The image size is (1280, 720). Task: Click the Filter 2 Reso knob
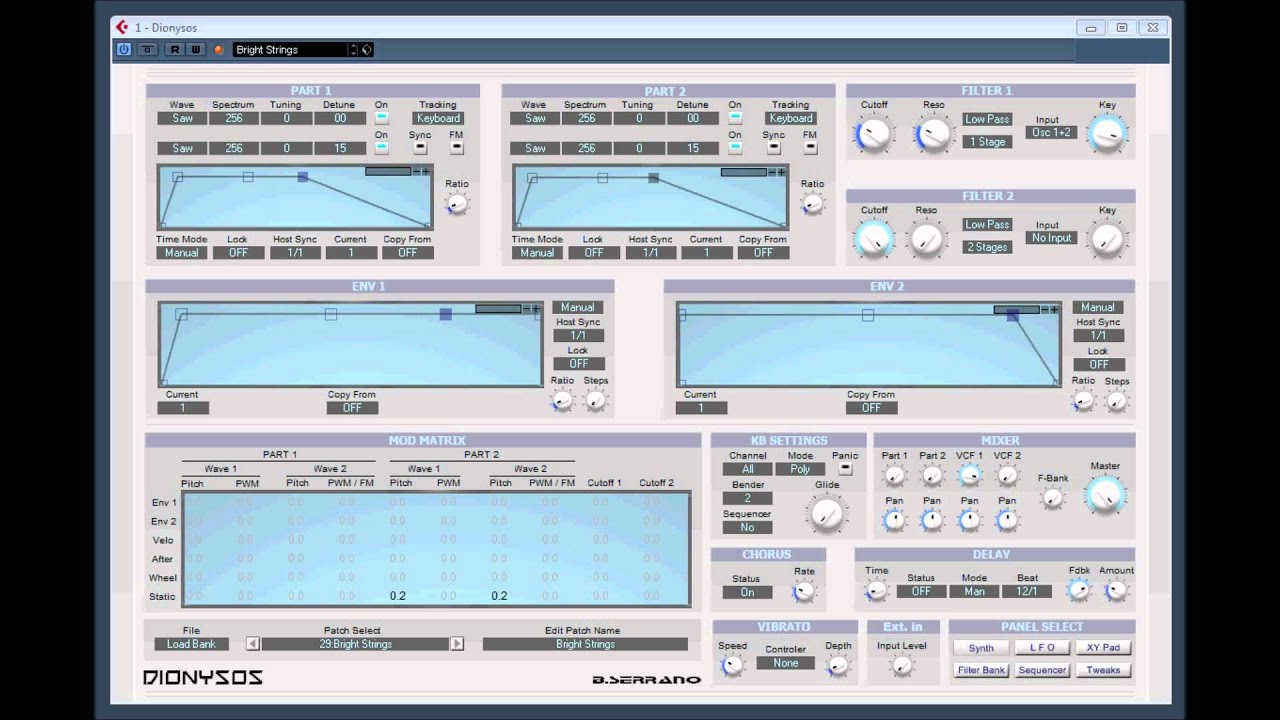(x=927, y=239)
